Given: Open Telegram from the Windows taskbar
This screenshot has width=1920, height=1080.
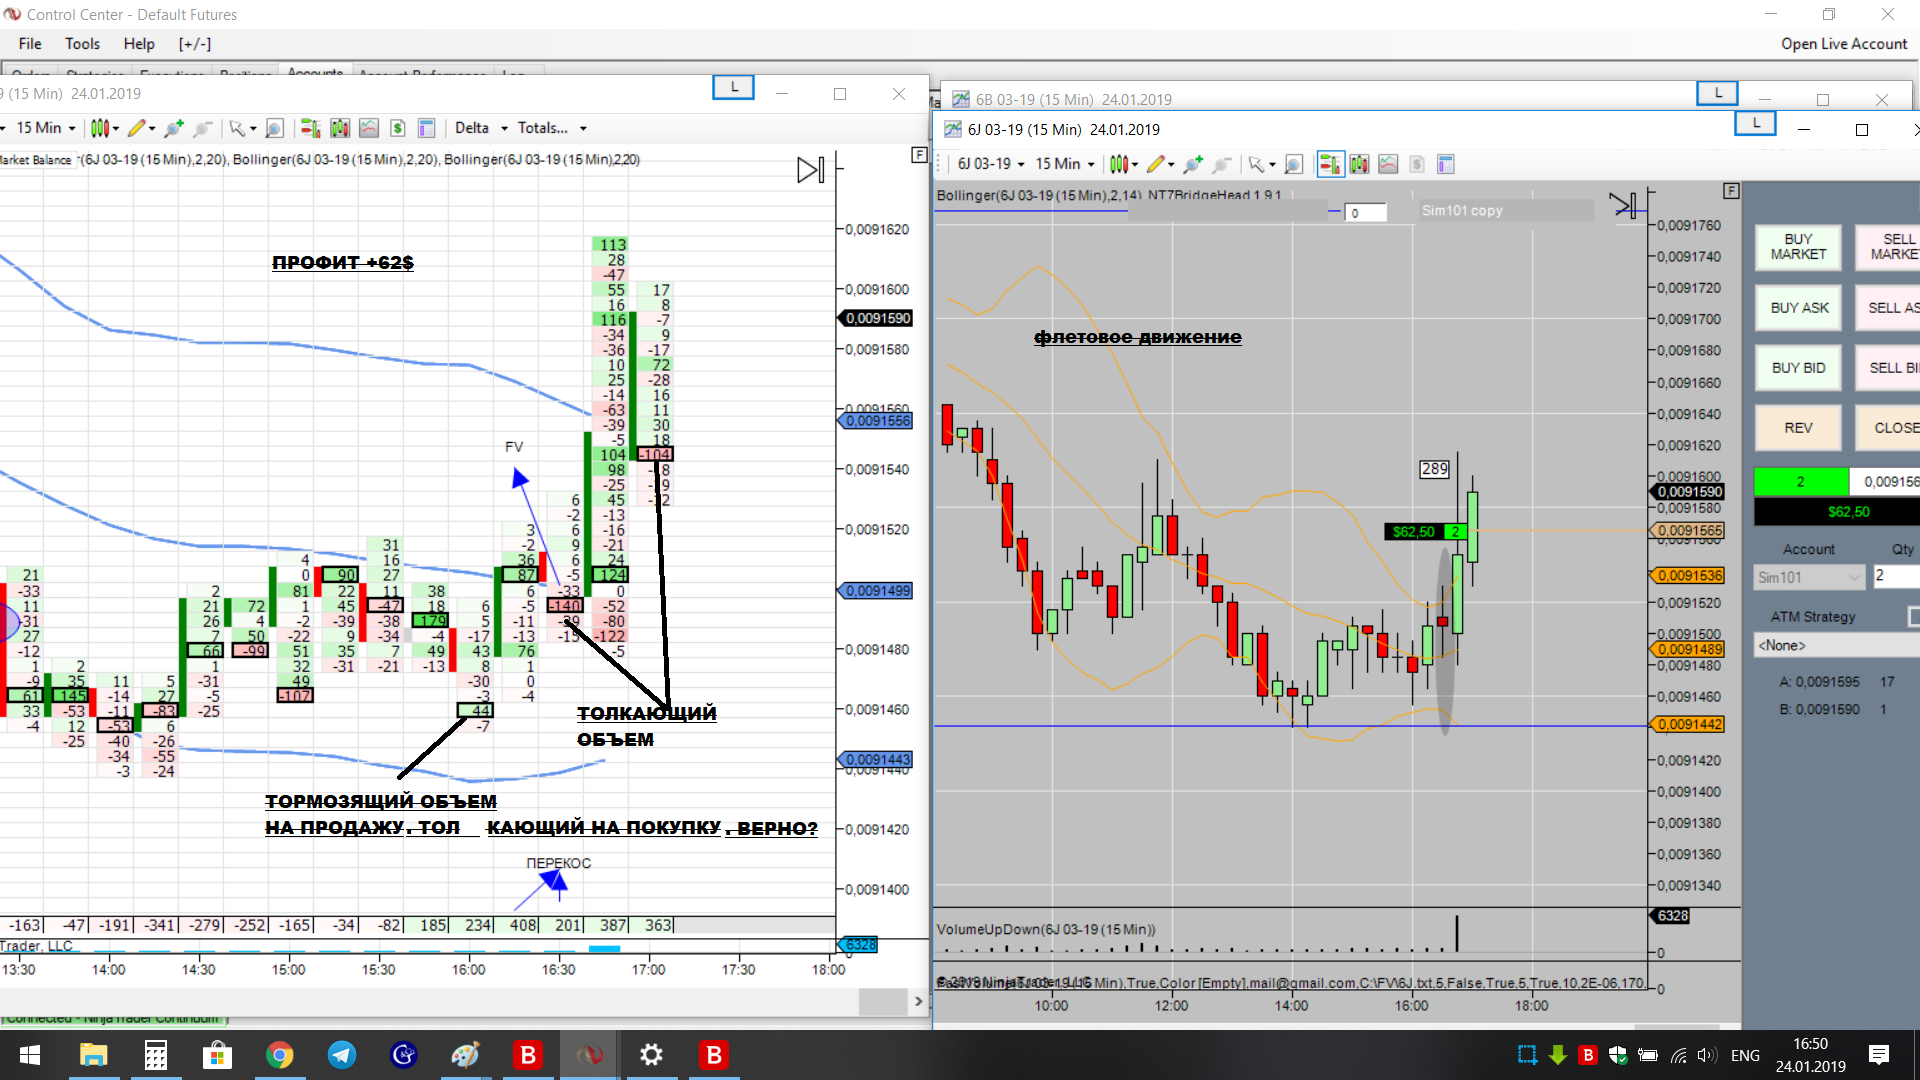Looking at the screenshot, I should (342, 1055).
